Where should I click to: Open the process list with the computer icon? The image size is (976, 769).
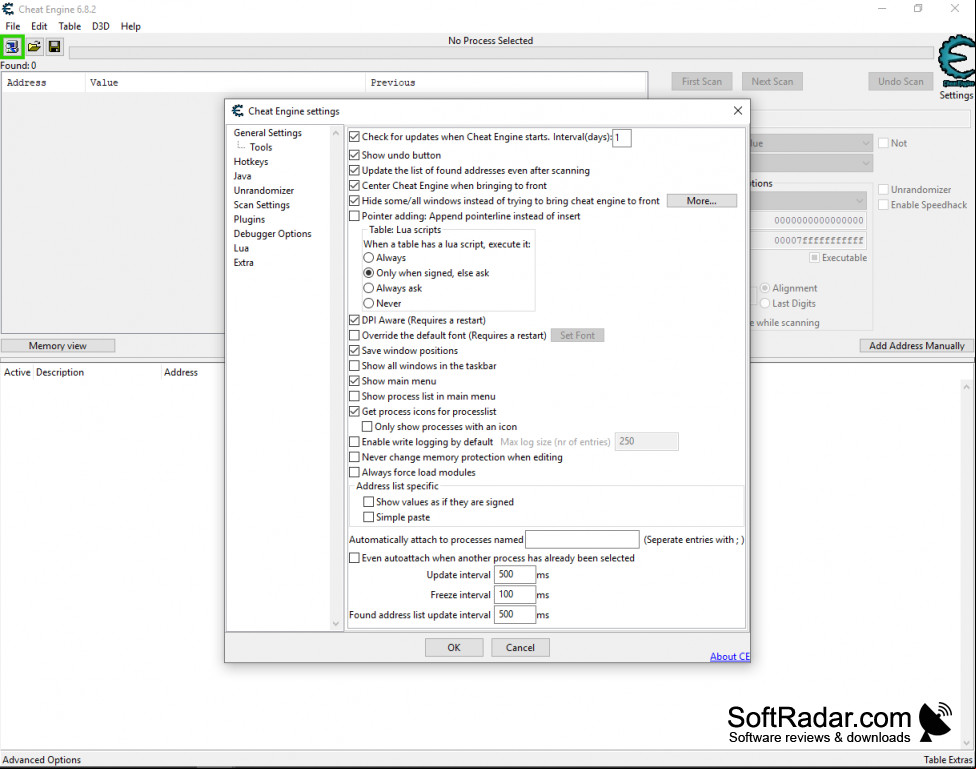[x=12, y=47]
